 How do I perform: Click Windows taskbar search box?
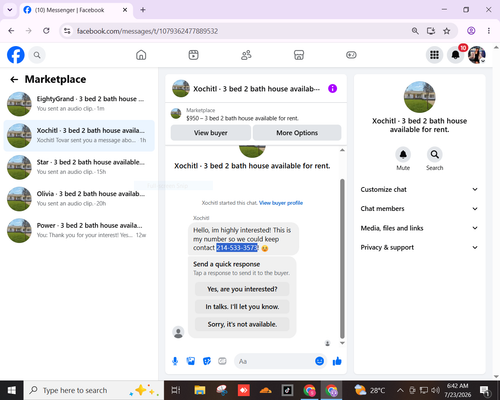[x=94, y=390]
